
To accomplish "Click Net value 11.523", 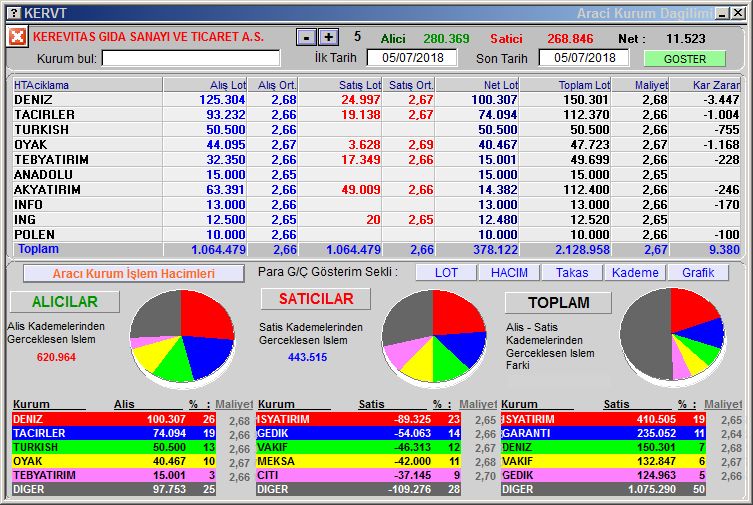I will [685, 38].
